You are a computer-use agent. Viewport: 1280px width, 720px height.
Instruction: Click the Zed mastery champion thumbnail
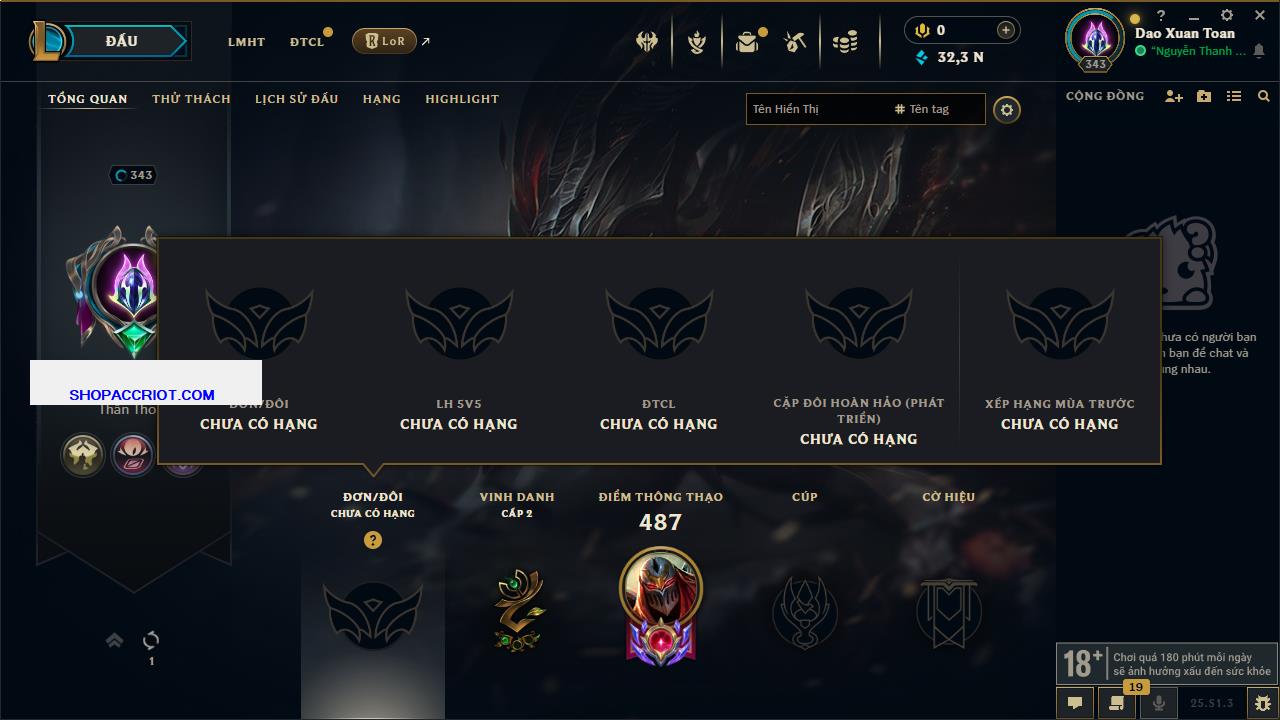coord(660,588)
